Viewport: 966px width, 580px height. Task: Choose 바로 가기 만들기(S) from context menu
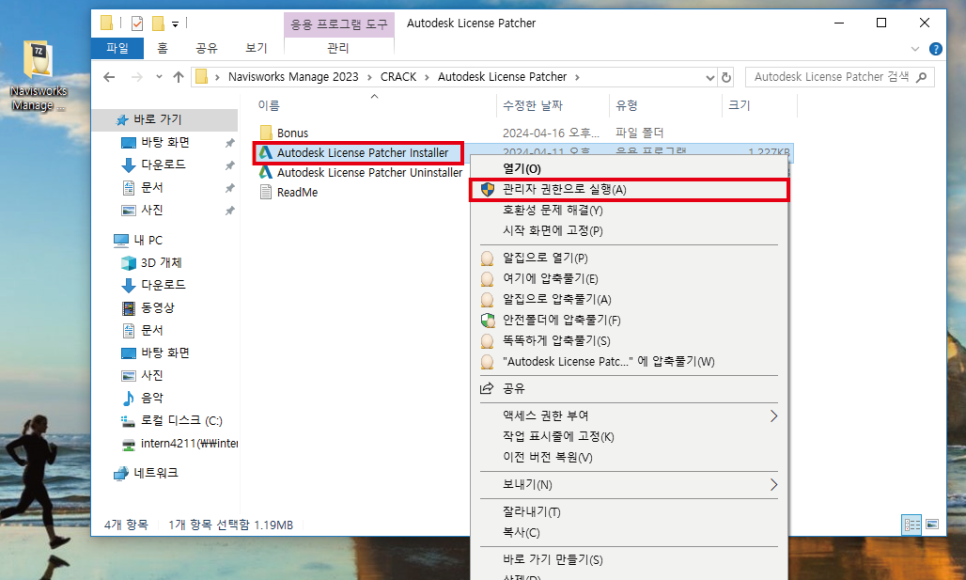point(629,560)
